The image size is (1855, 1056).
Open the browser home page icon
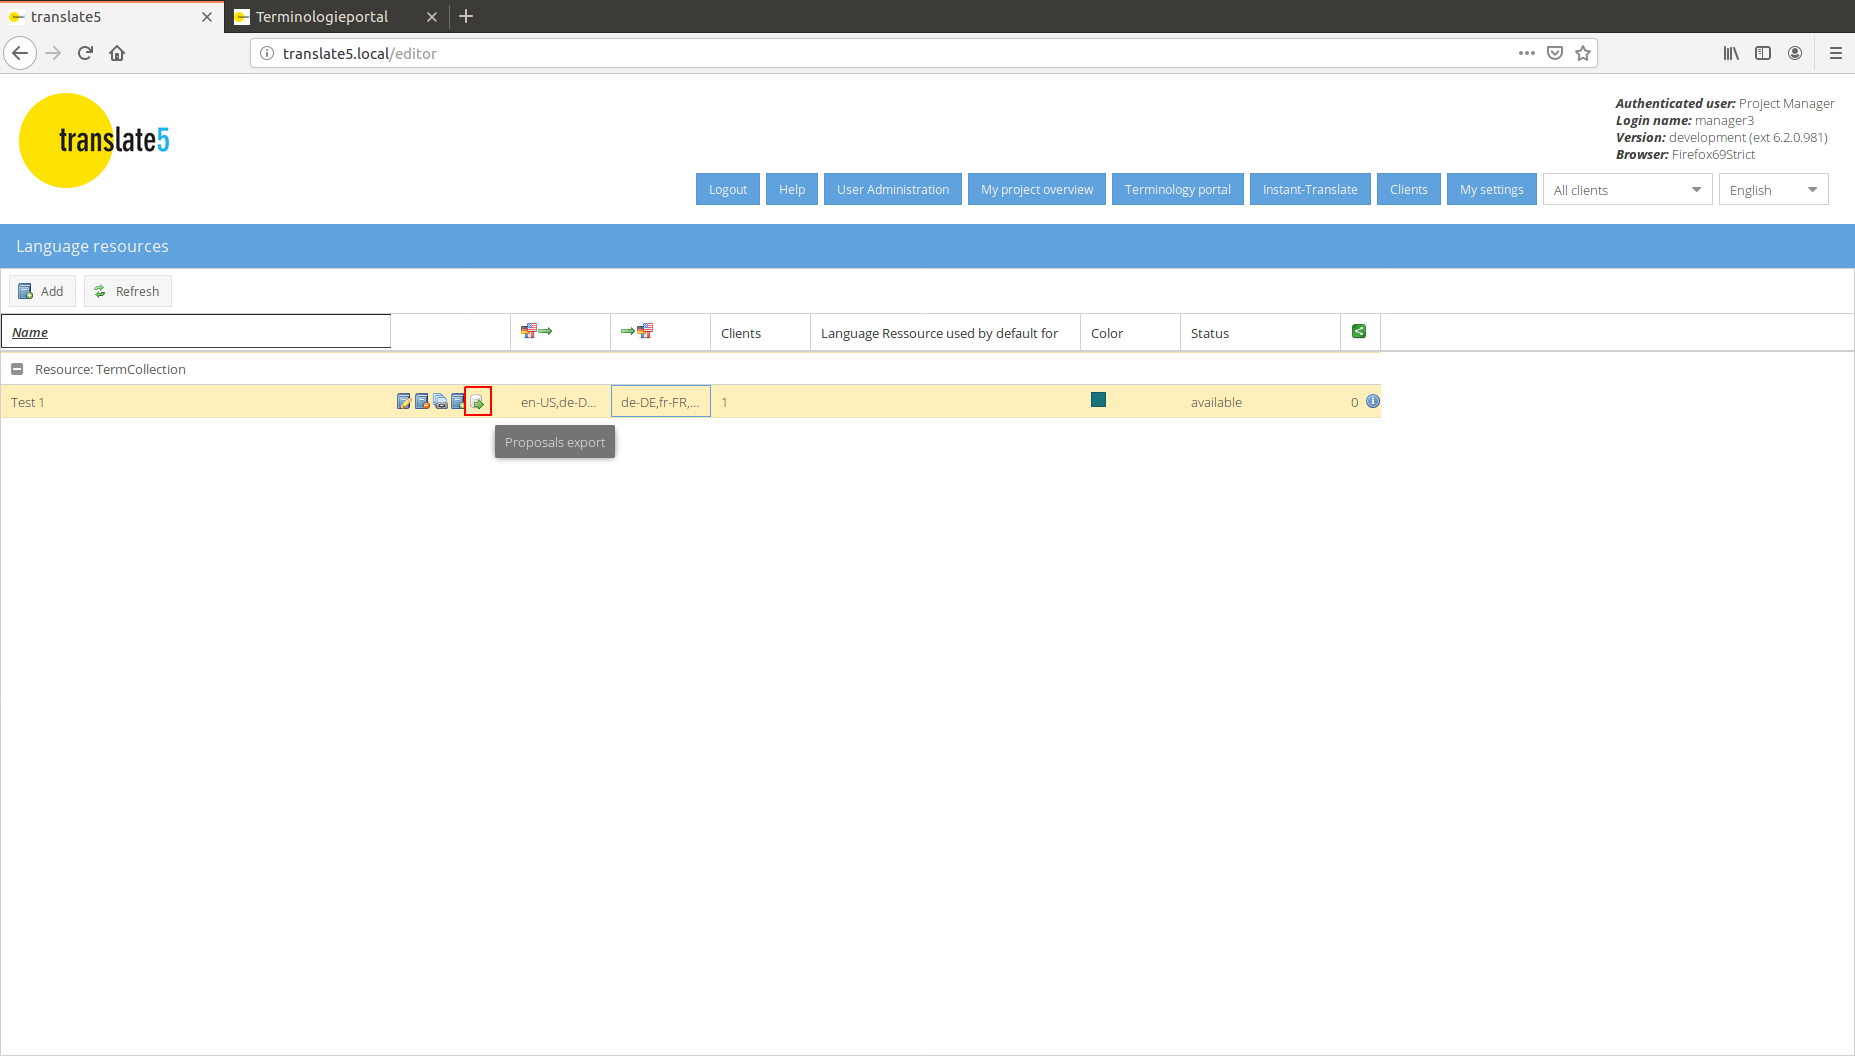tap(117, 53)
